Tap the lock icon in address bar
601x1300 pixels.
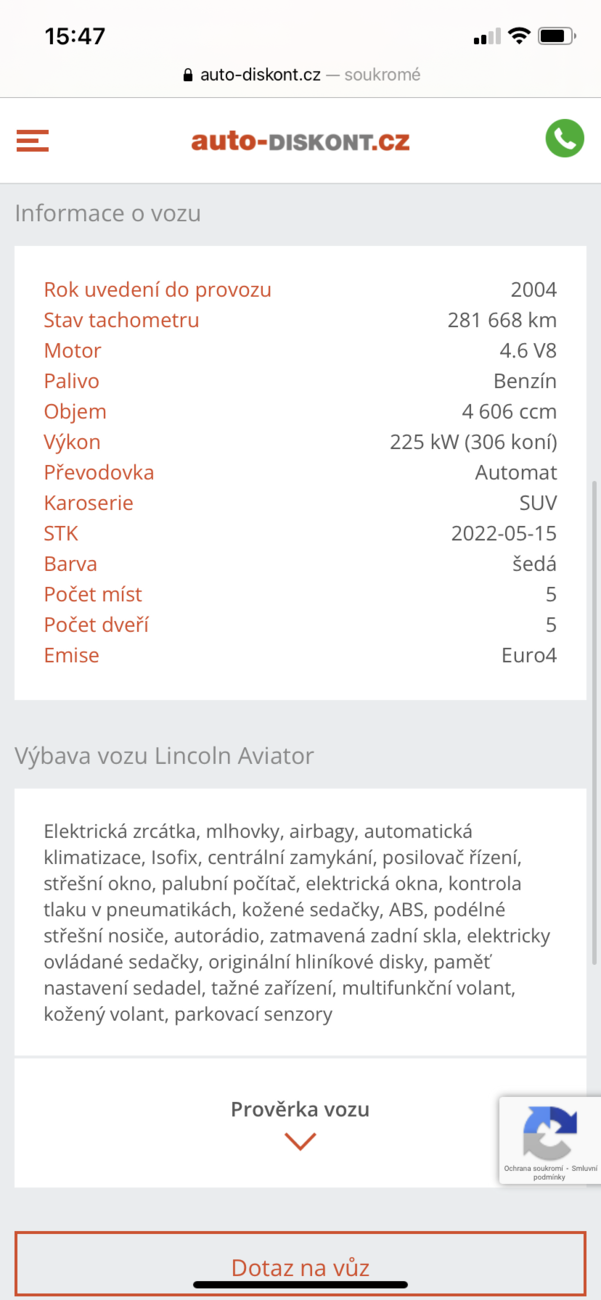pos(188,75)
